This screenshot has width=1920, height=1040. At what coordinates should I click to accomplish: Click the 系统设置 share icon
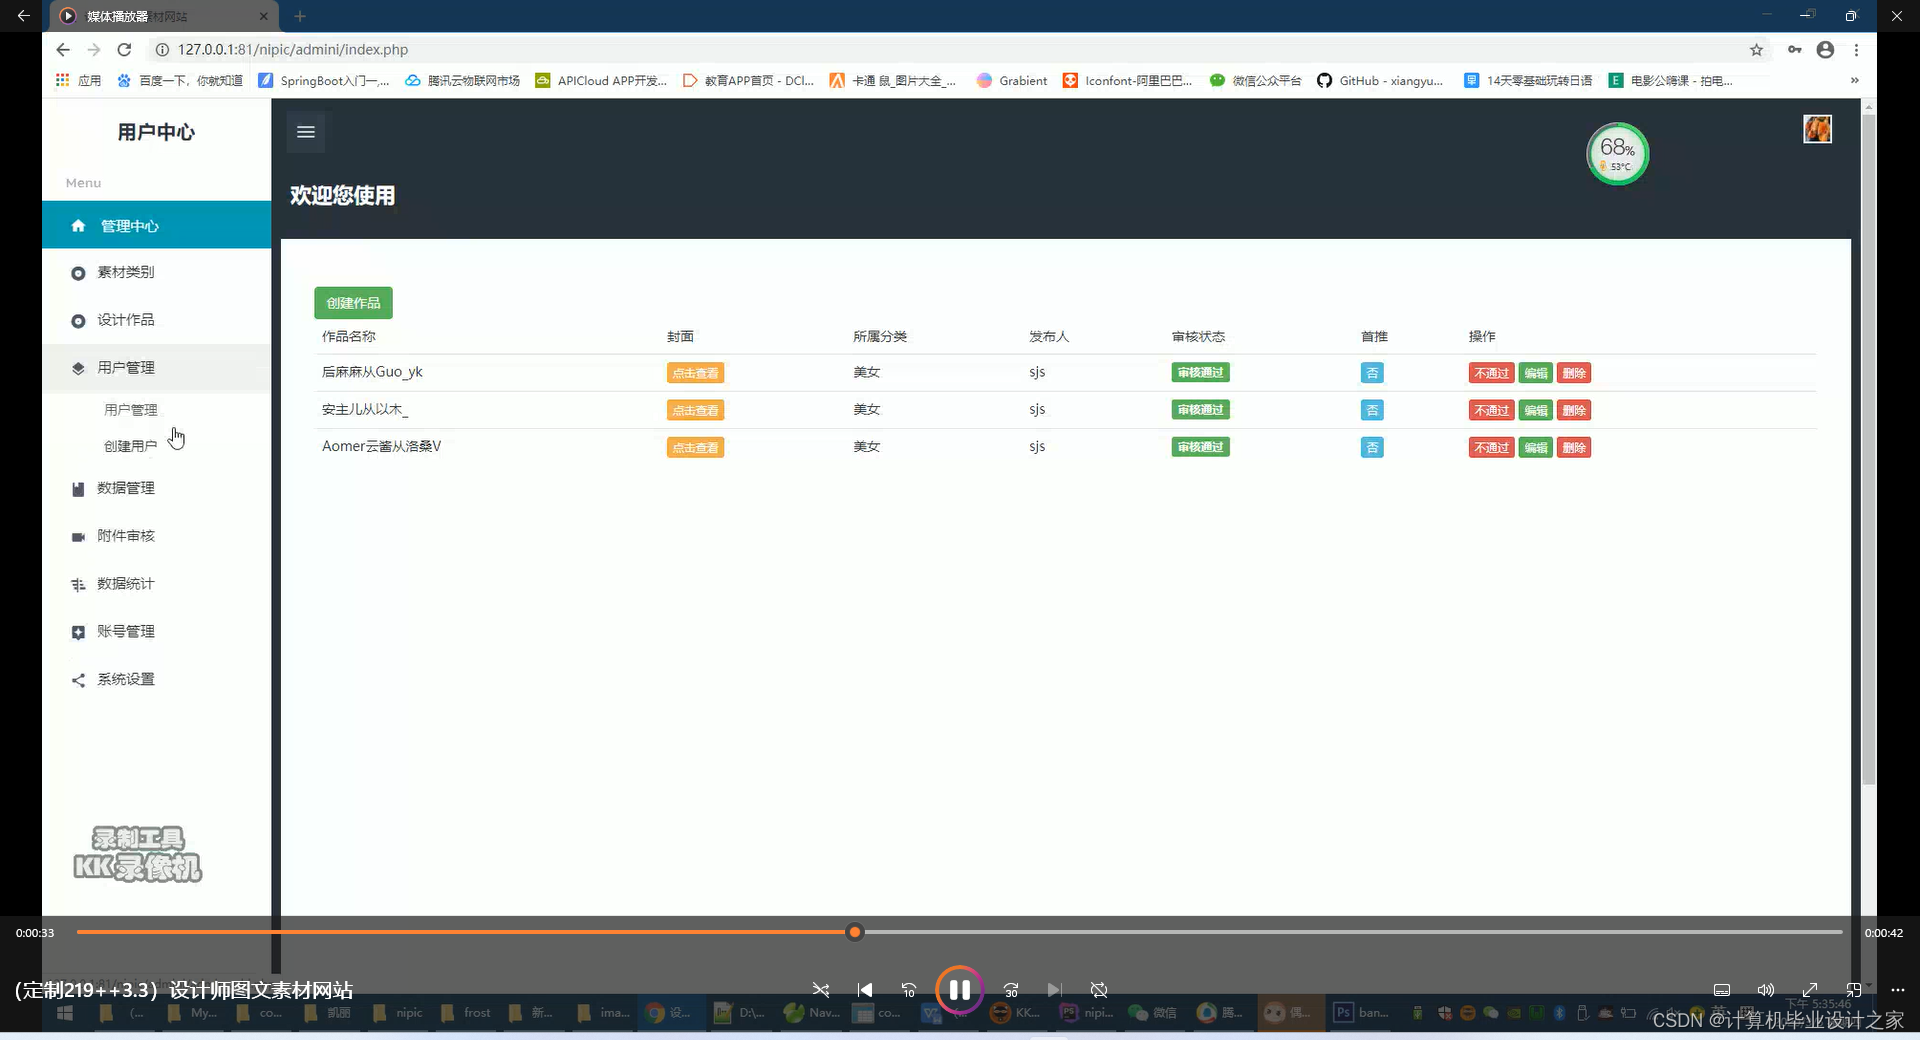click(78, 681)
